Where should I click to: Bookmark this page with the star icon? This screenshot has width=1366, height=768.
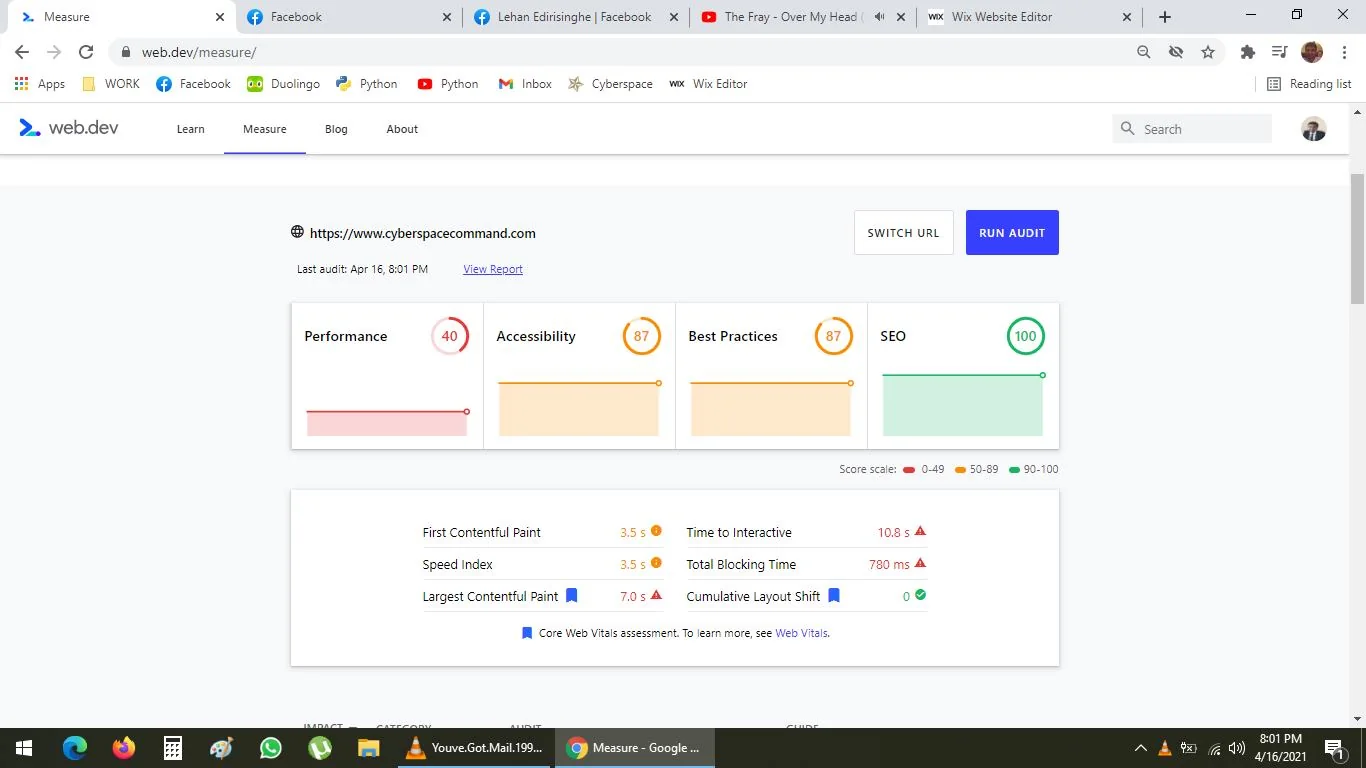click(x=1208, y=52)
